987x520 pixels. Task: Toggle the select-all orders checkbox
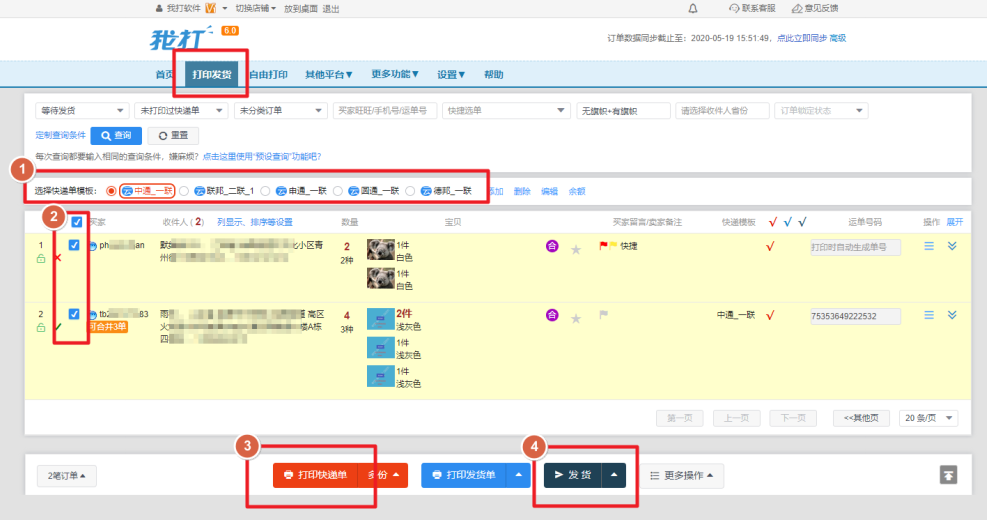point(77,222)
